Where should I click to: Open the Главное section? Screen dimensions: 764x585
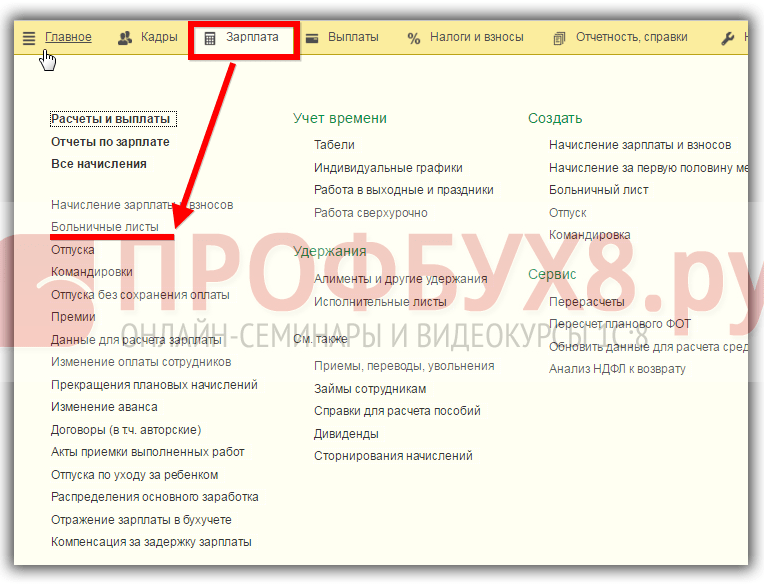click(68, 37)
